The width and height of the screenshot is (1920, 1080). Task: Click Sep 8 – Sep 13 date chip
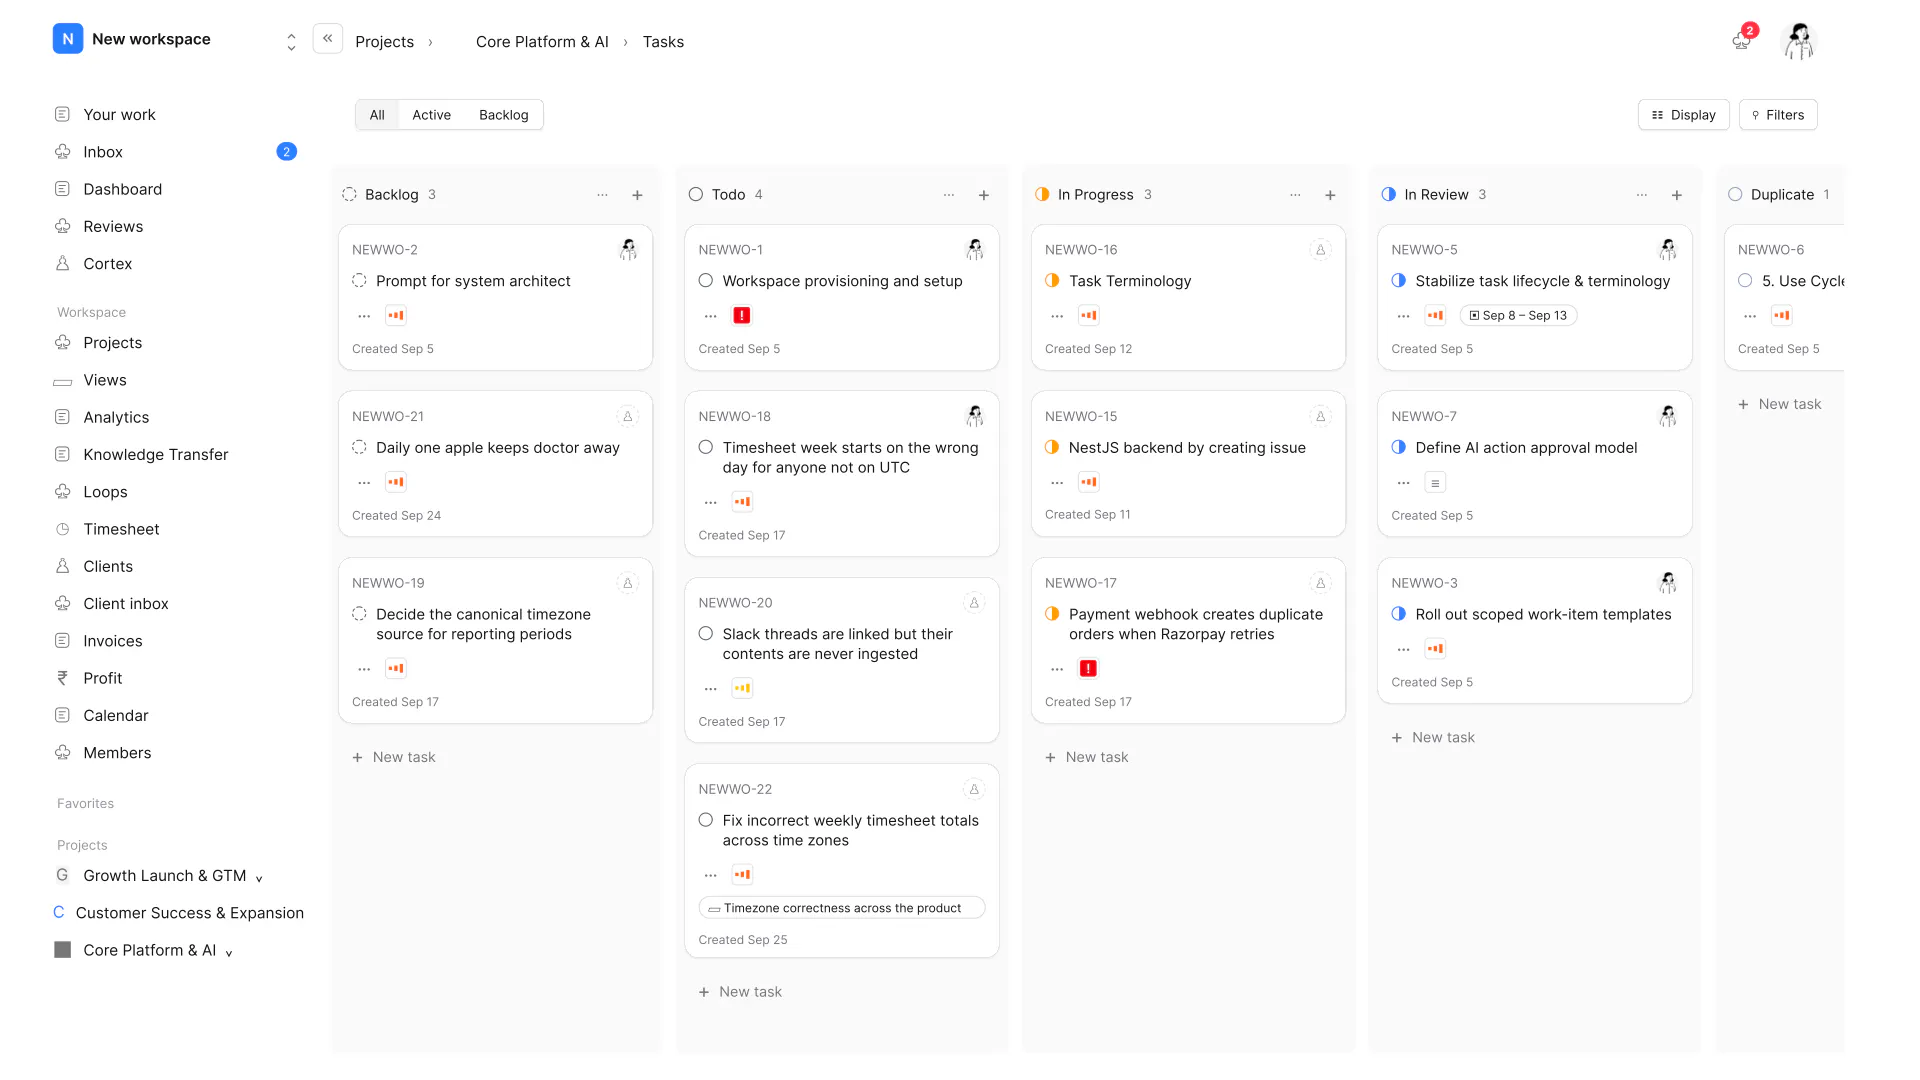pos(1518,315)
